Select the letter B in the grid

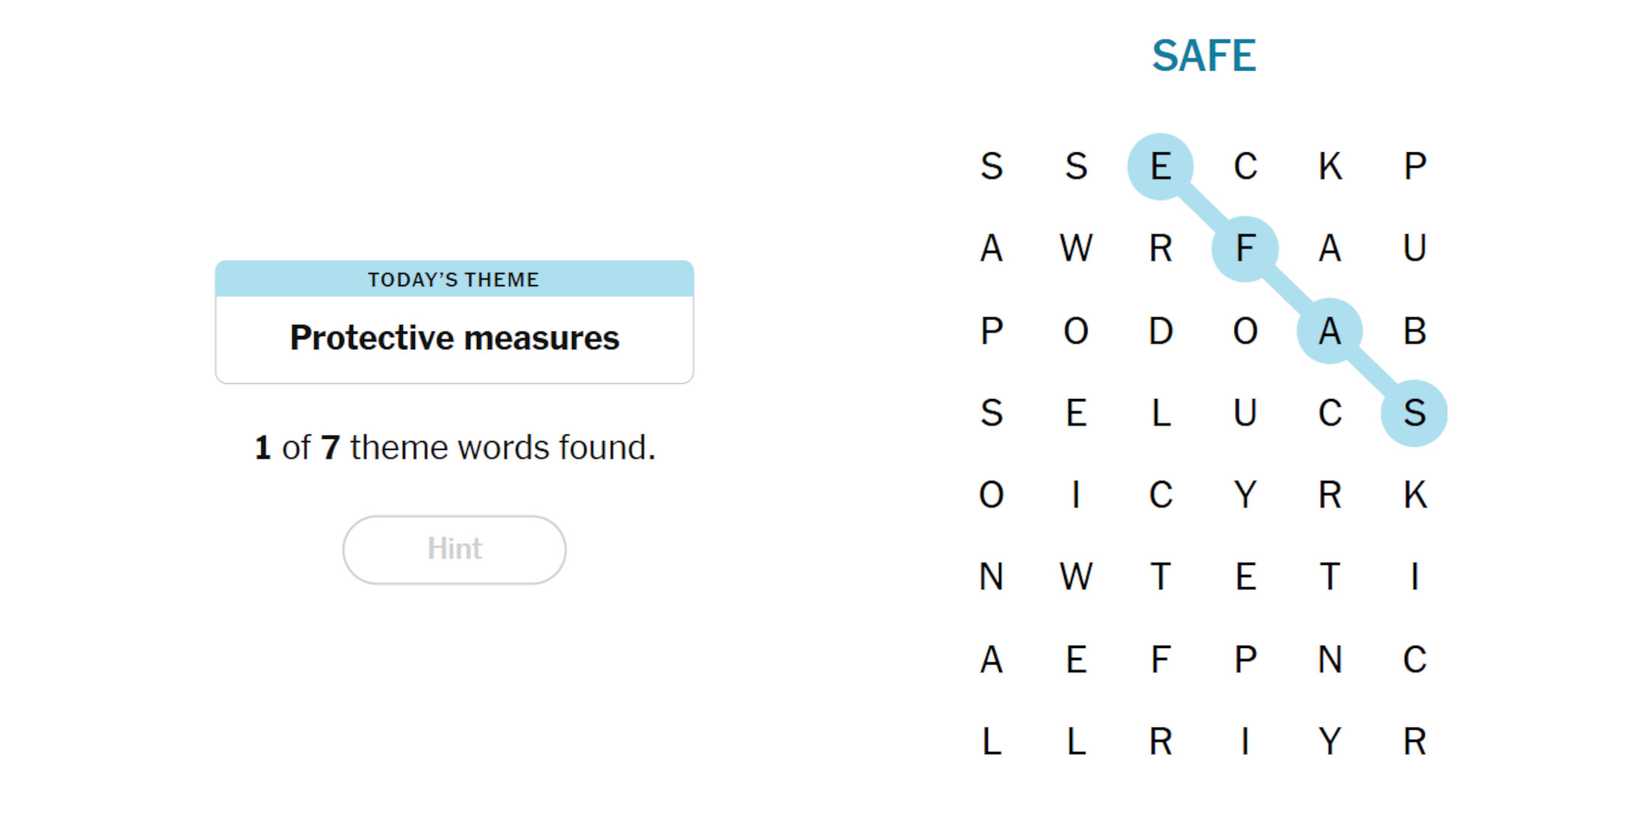(x=1414, y=331)
